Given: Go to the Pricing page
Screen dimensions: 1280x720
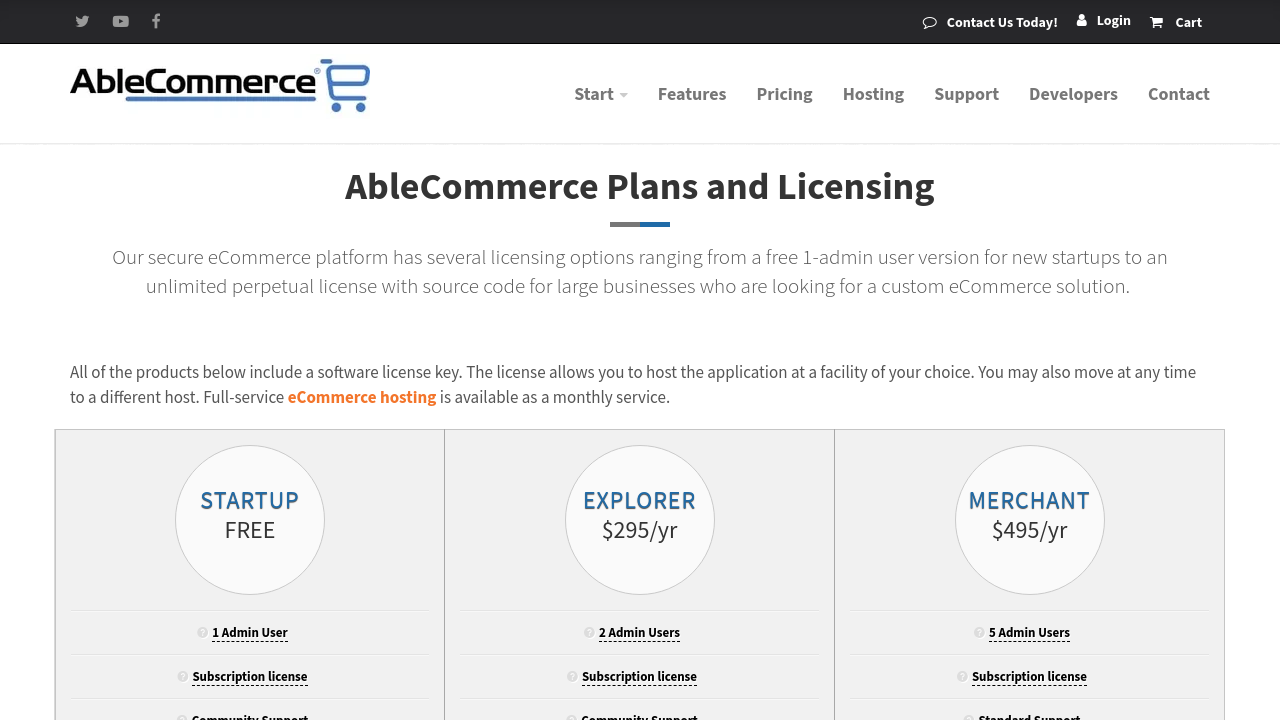Looking at the screenshot, I should (785, 94).
